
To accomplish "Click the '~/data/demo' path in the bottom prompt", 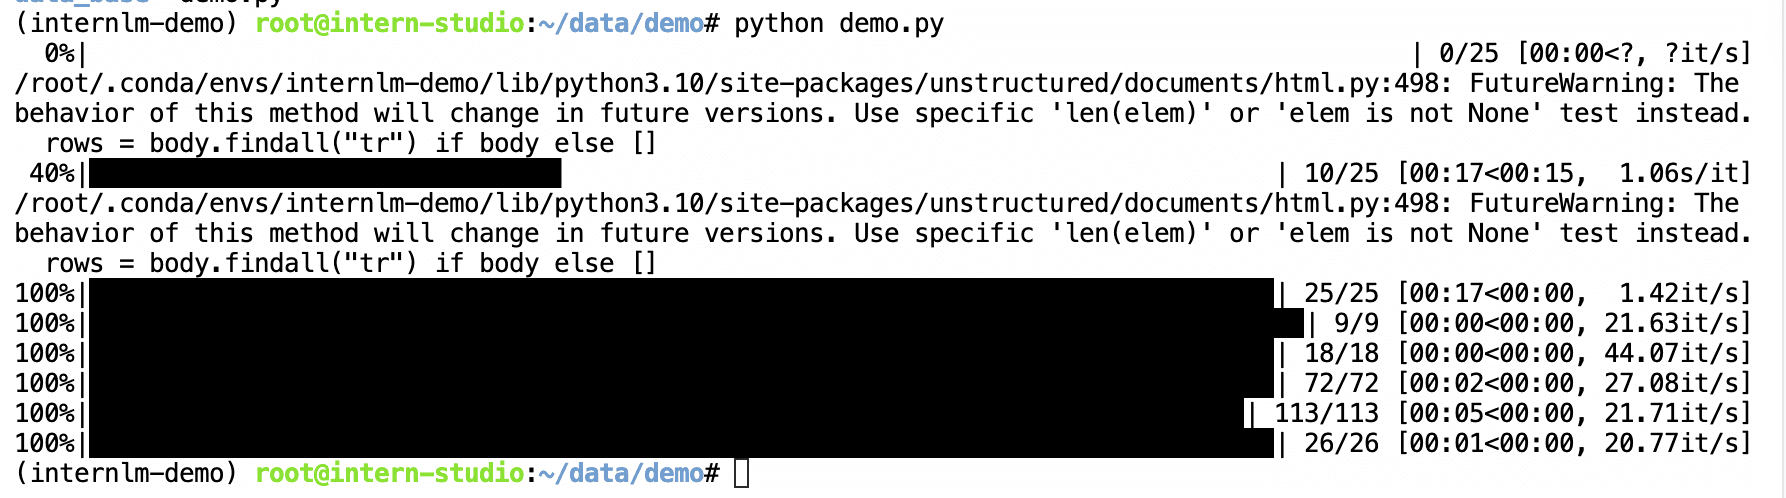I will point(621,473).
